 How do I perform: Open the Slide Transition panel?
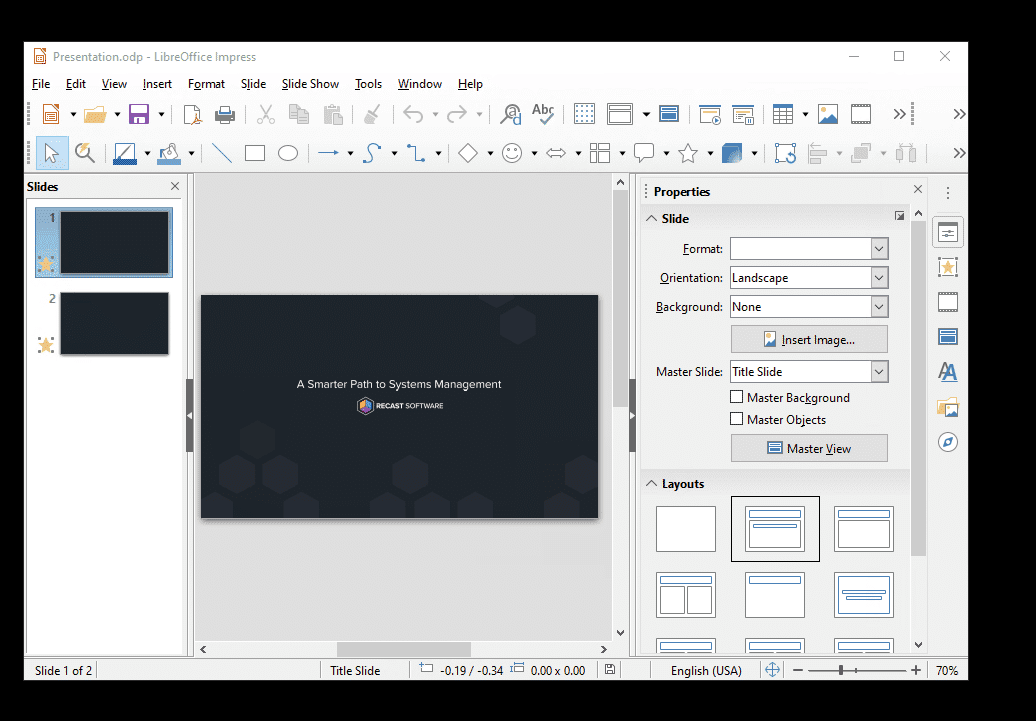(947, 301)
